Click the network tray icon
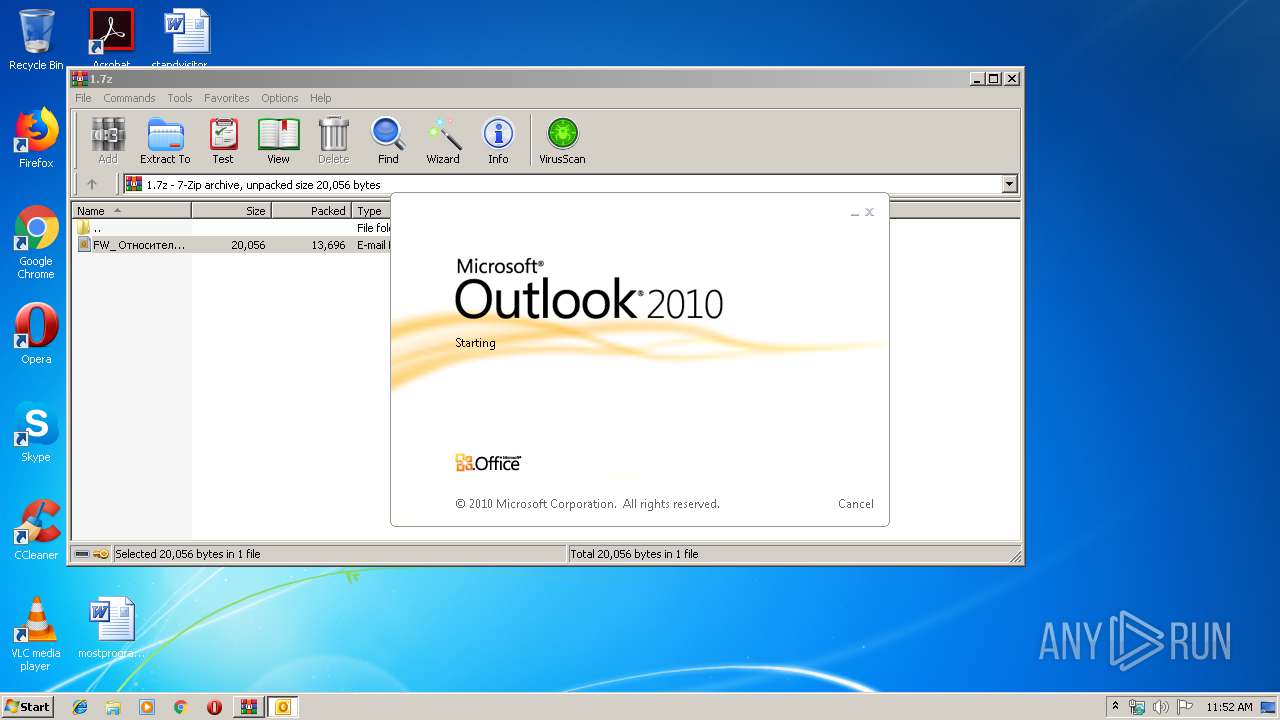Screen dimensions: 1280x720 point(1137,707)
